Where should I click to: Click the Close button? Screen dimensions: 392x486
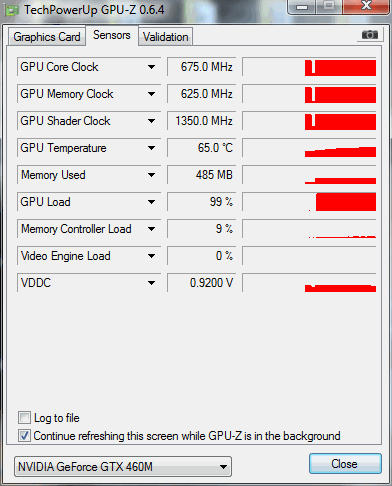pos(345,464)
